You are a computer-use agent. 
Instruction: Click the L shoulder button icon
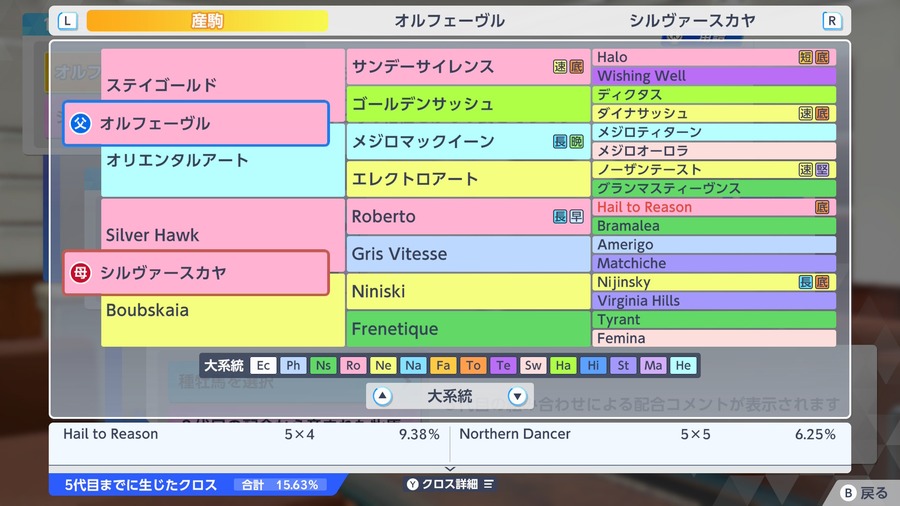pos(67,21)
